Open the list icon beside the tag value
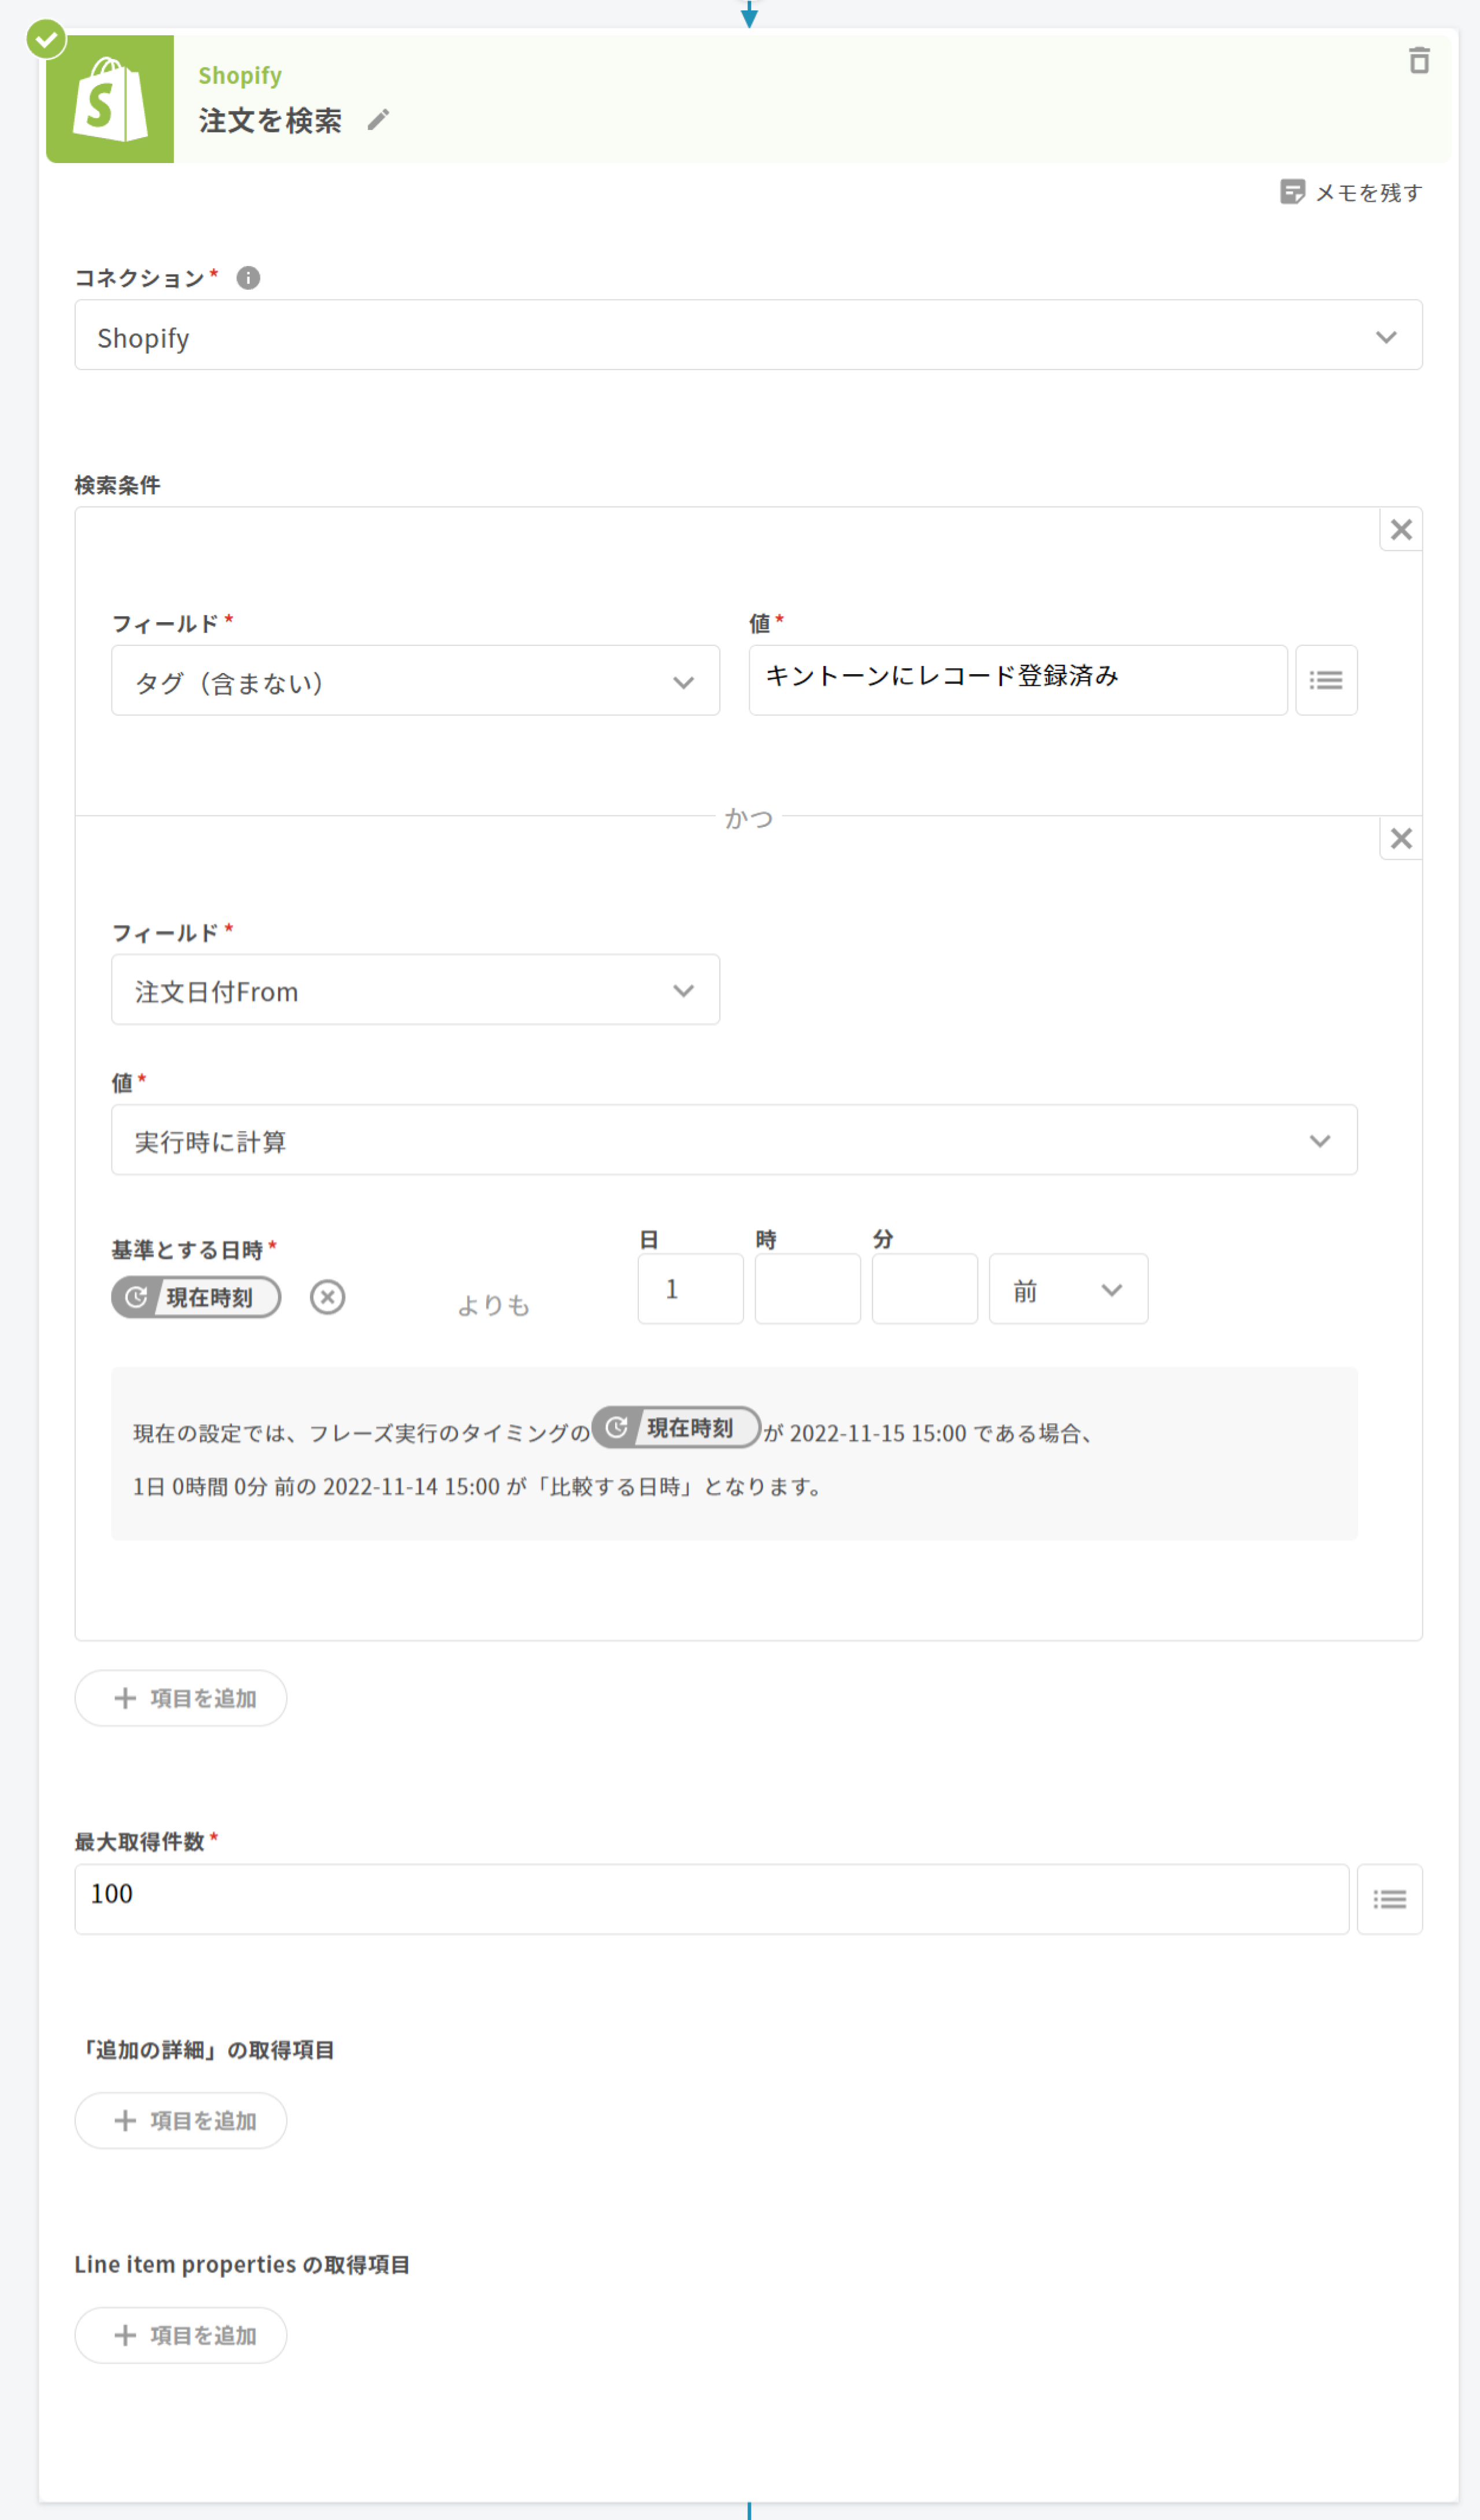The image size is (1480, 2520). pyautogui.click(x=1326, y=680)
